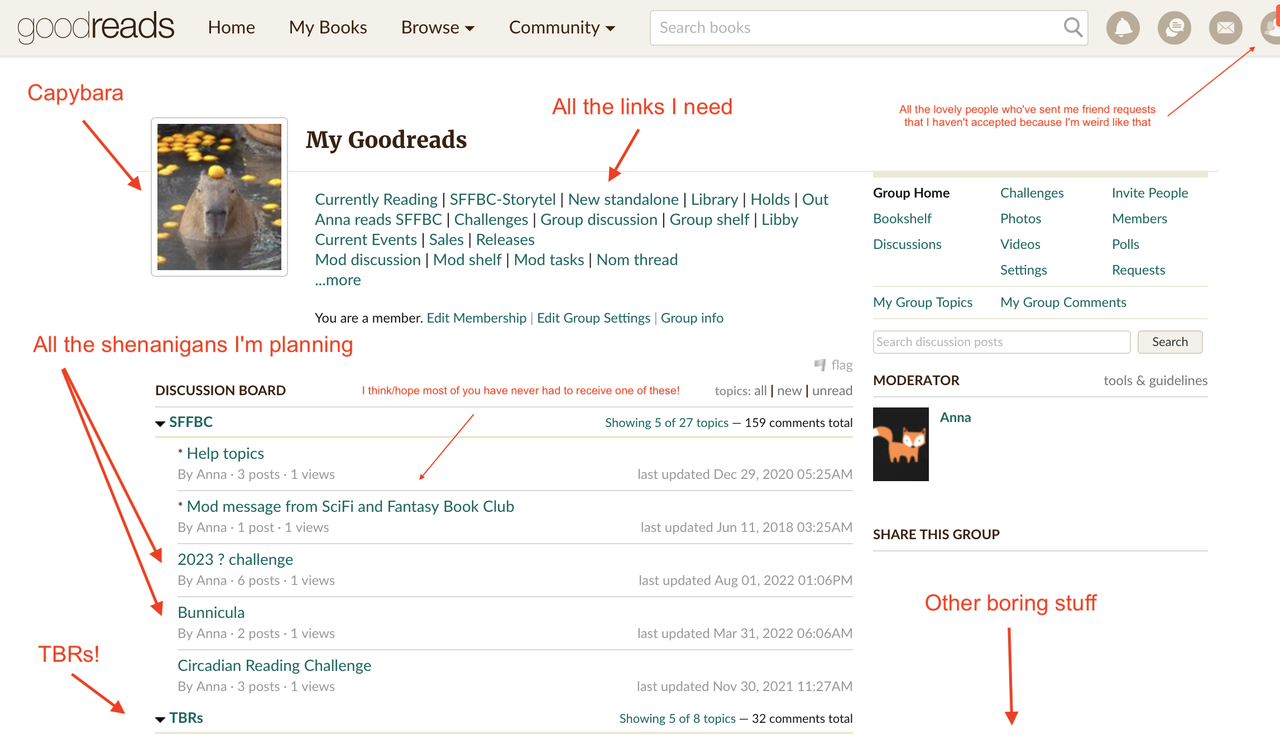Filter topics by unread
This screenshot has width=1280, height=739.
pos(832,391)
